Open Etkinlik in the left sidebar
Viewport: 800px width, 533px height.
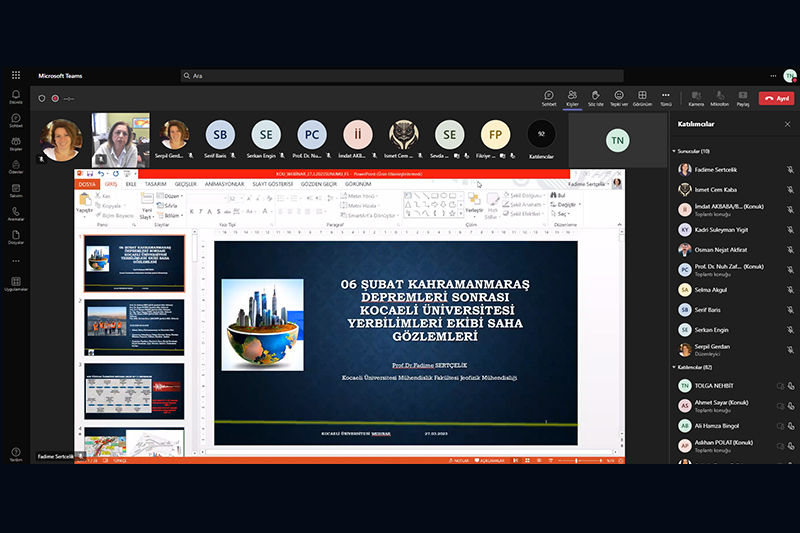pyautogui.click(x=15, y=98)
